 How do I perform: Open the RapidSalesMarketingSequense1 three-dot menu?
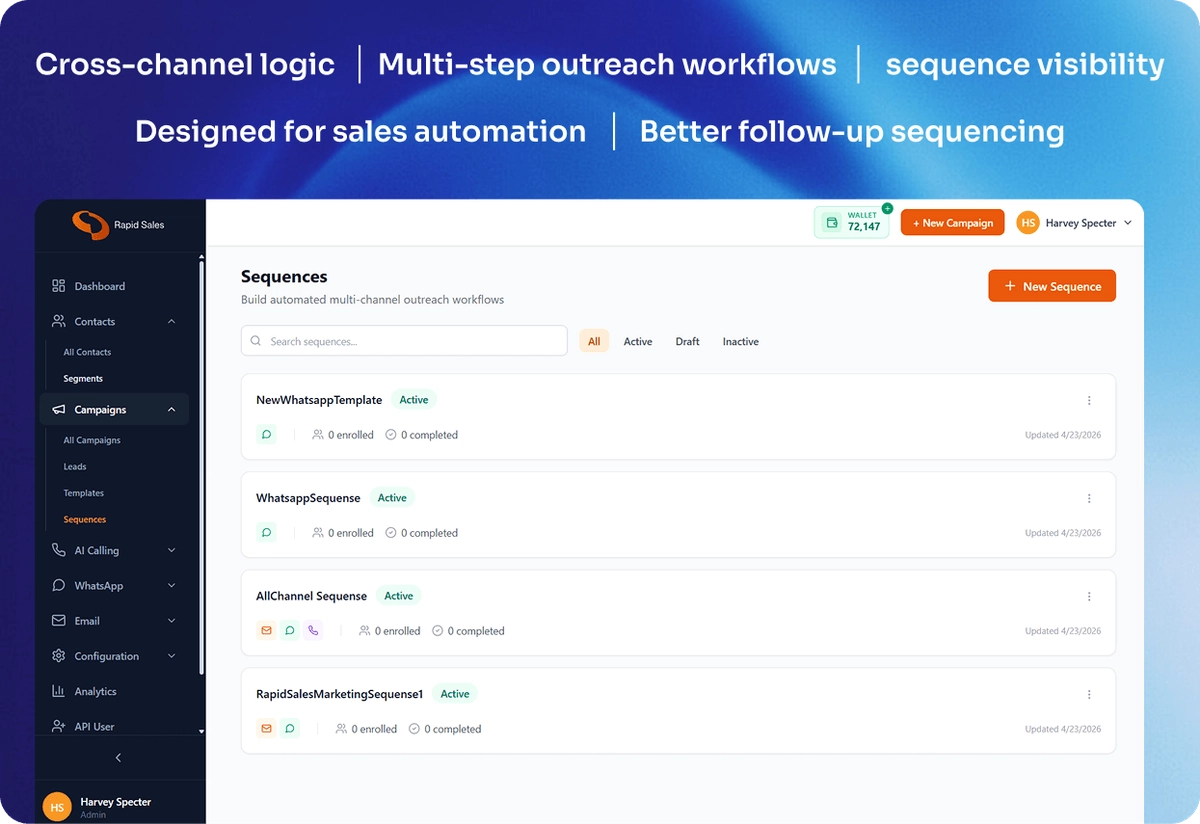point(1089,694)
